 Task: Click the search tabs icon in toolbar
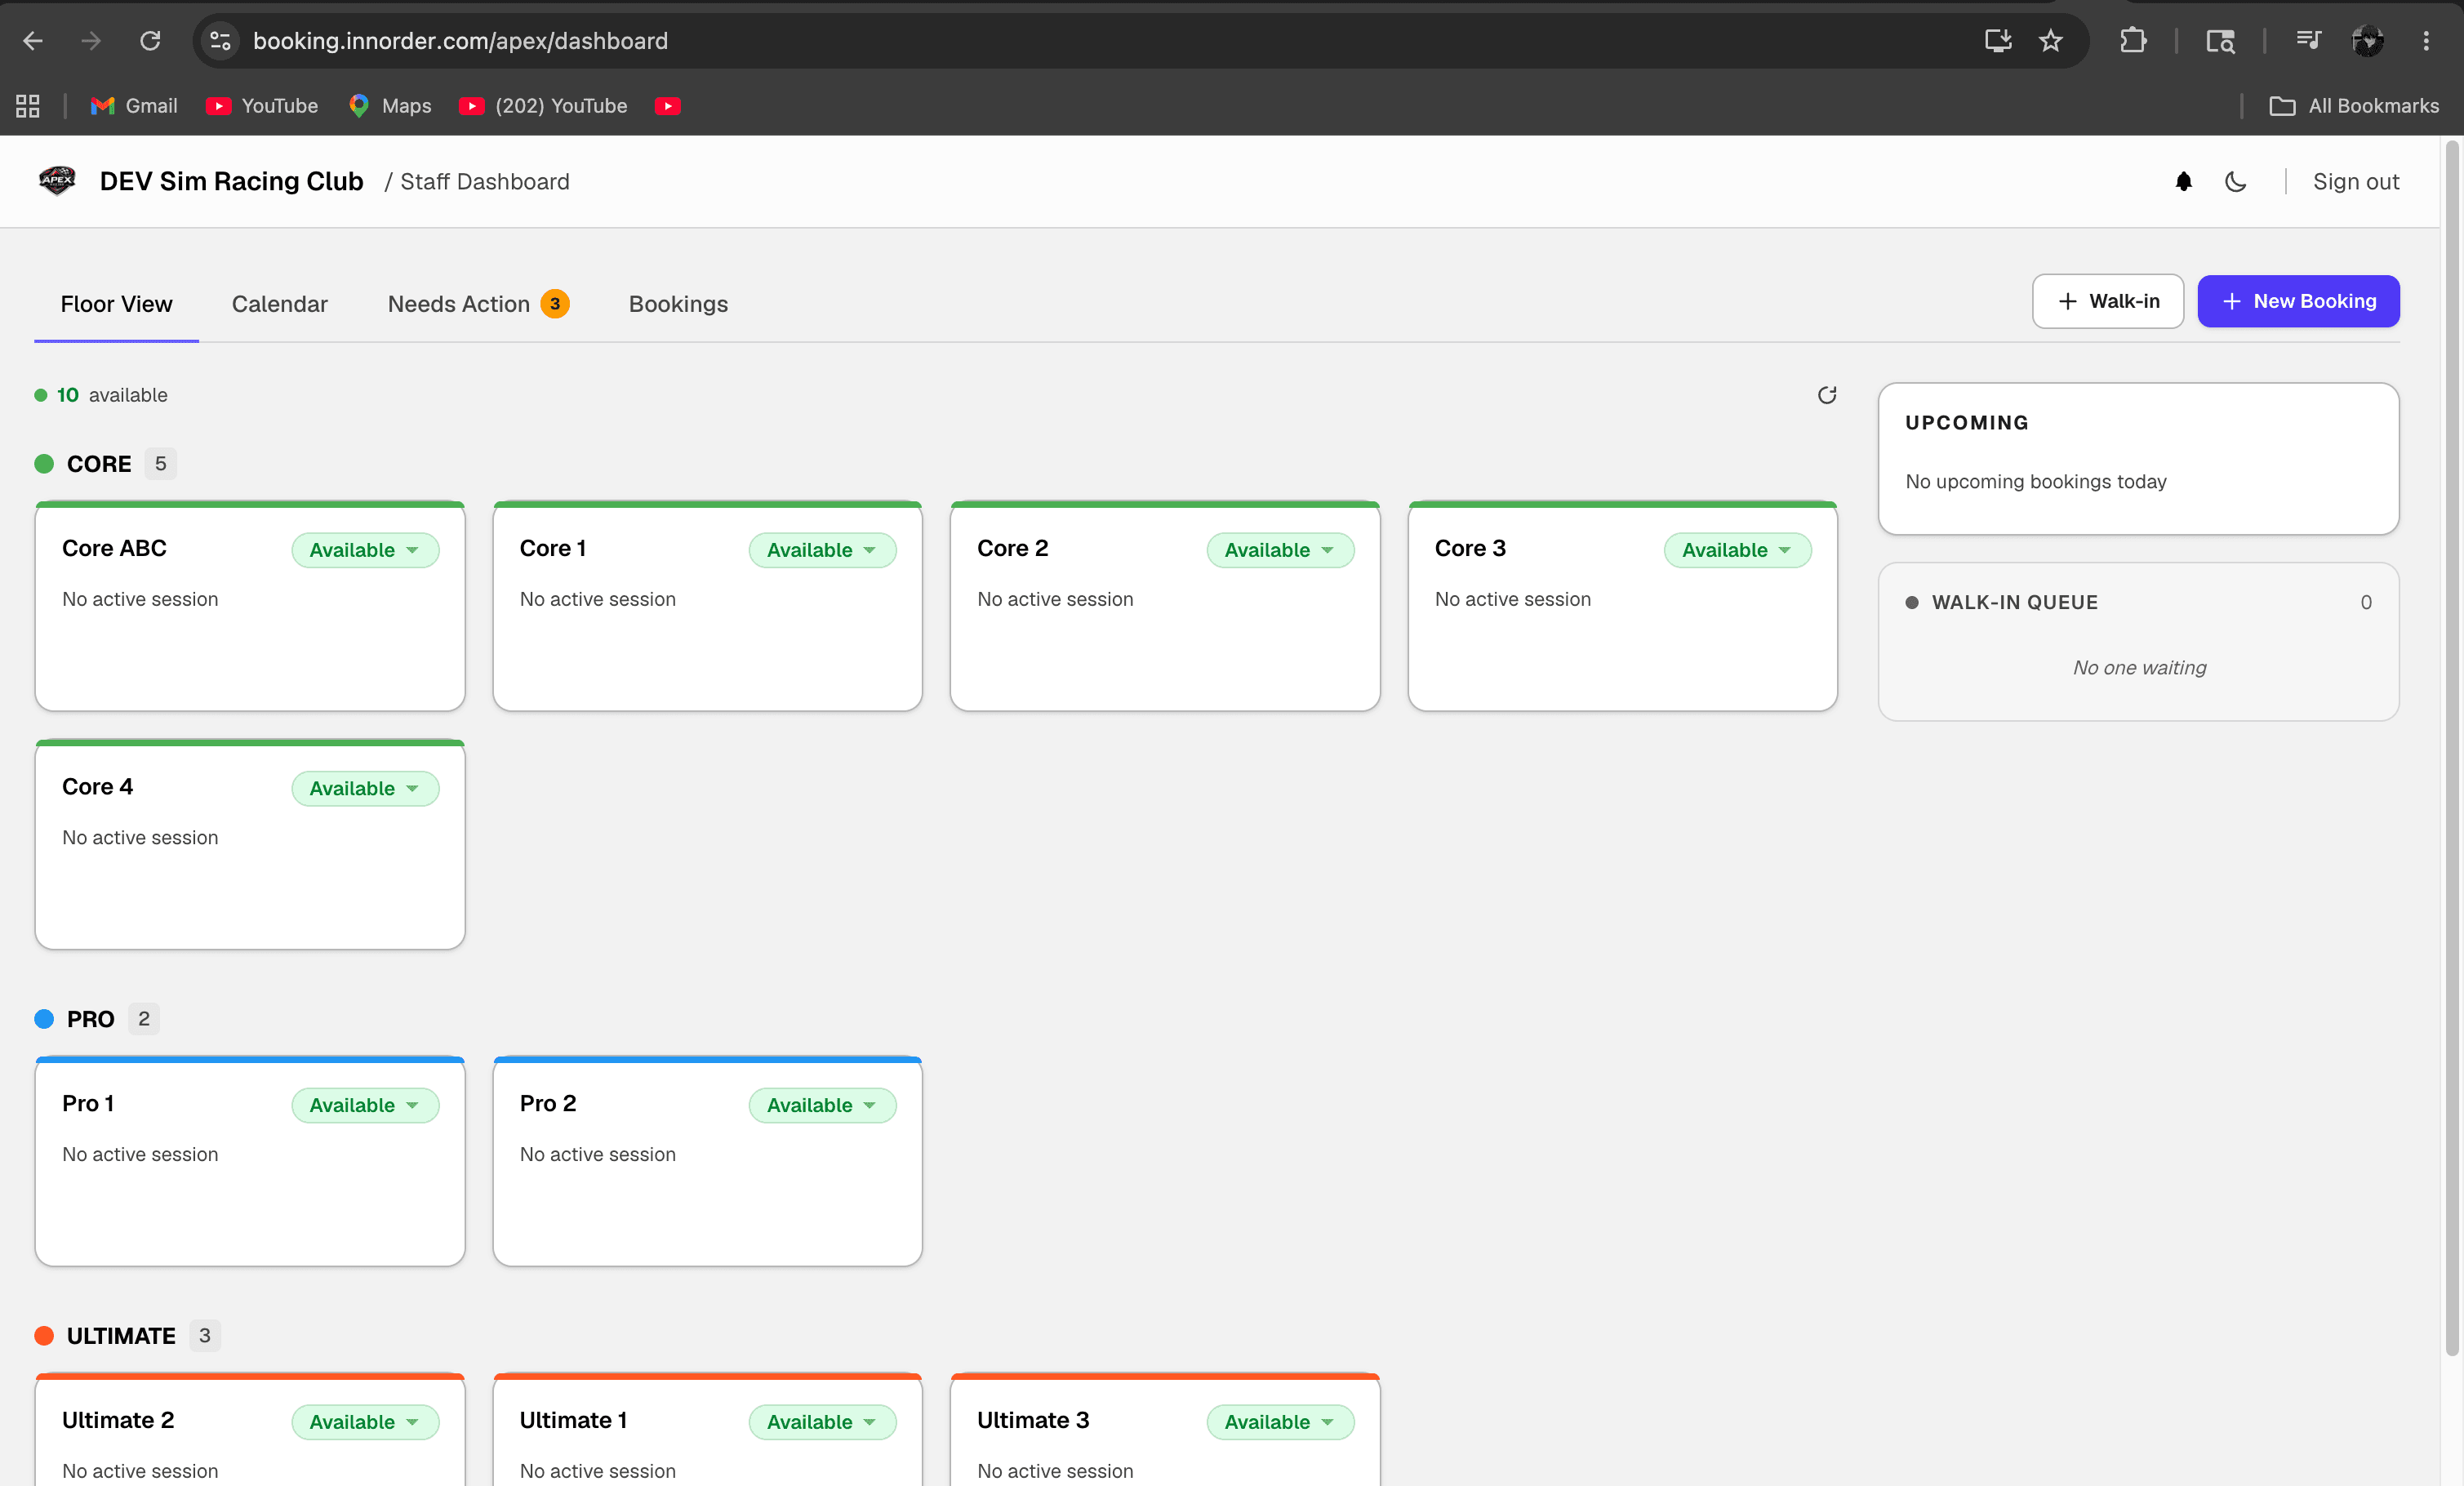pos(2220,41)
